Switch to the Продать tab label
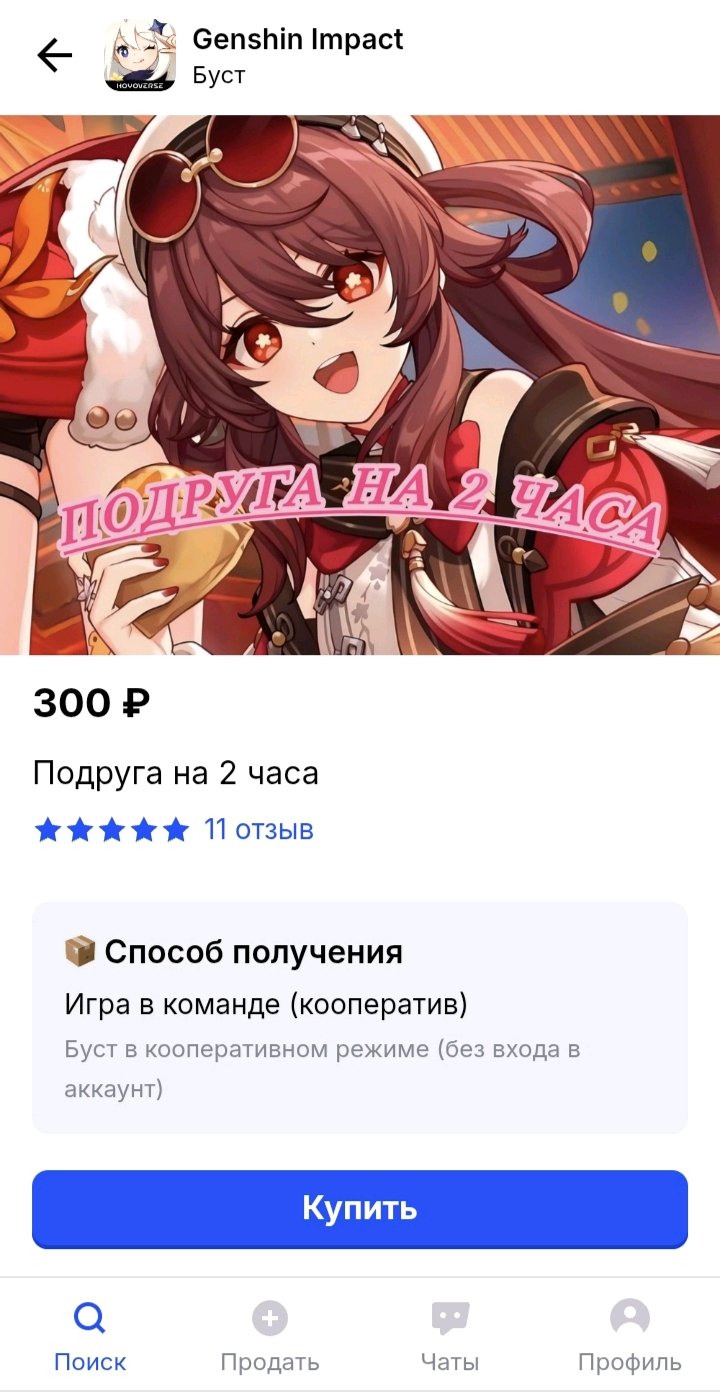The width and height of the screenshot is (720, 1392). [x=270, y=1362]
